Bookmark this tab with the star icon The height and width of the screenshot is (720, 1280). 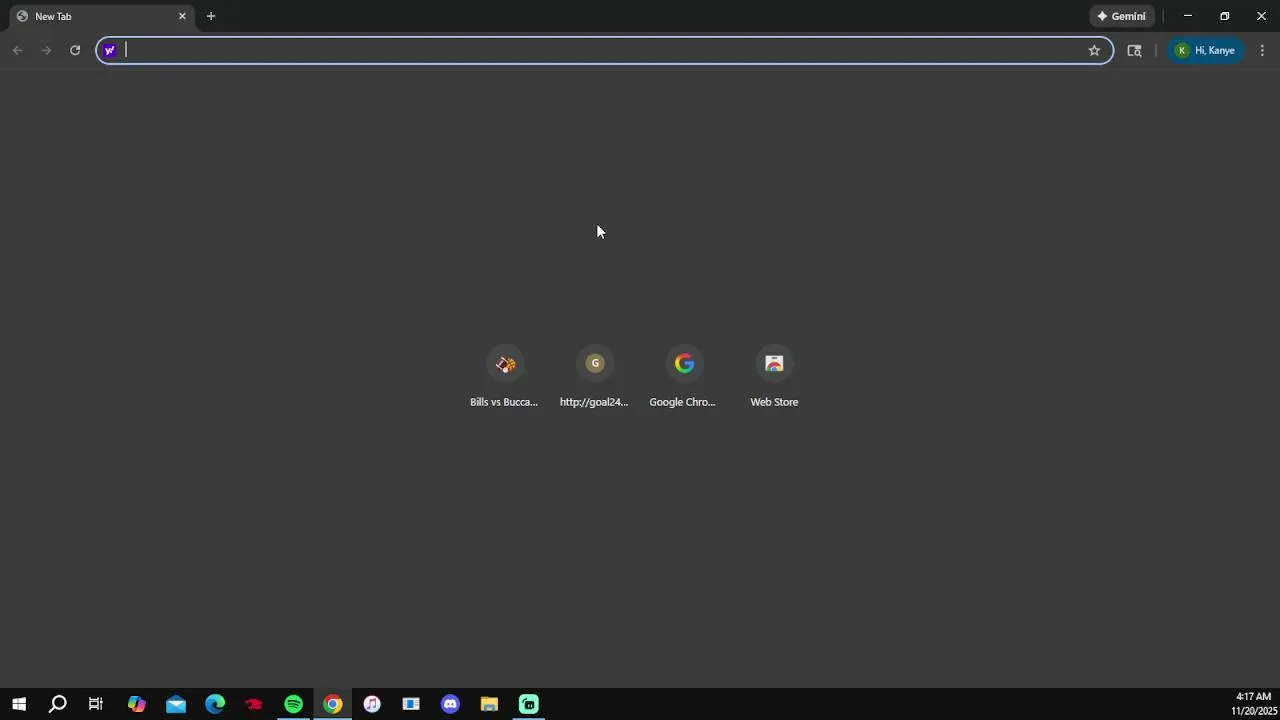1094,50
